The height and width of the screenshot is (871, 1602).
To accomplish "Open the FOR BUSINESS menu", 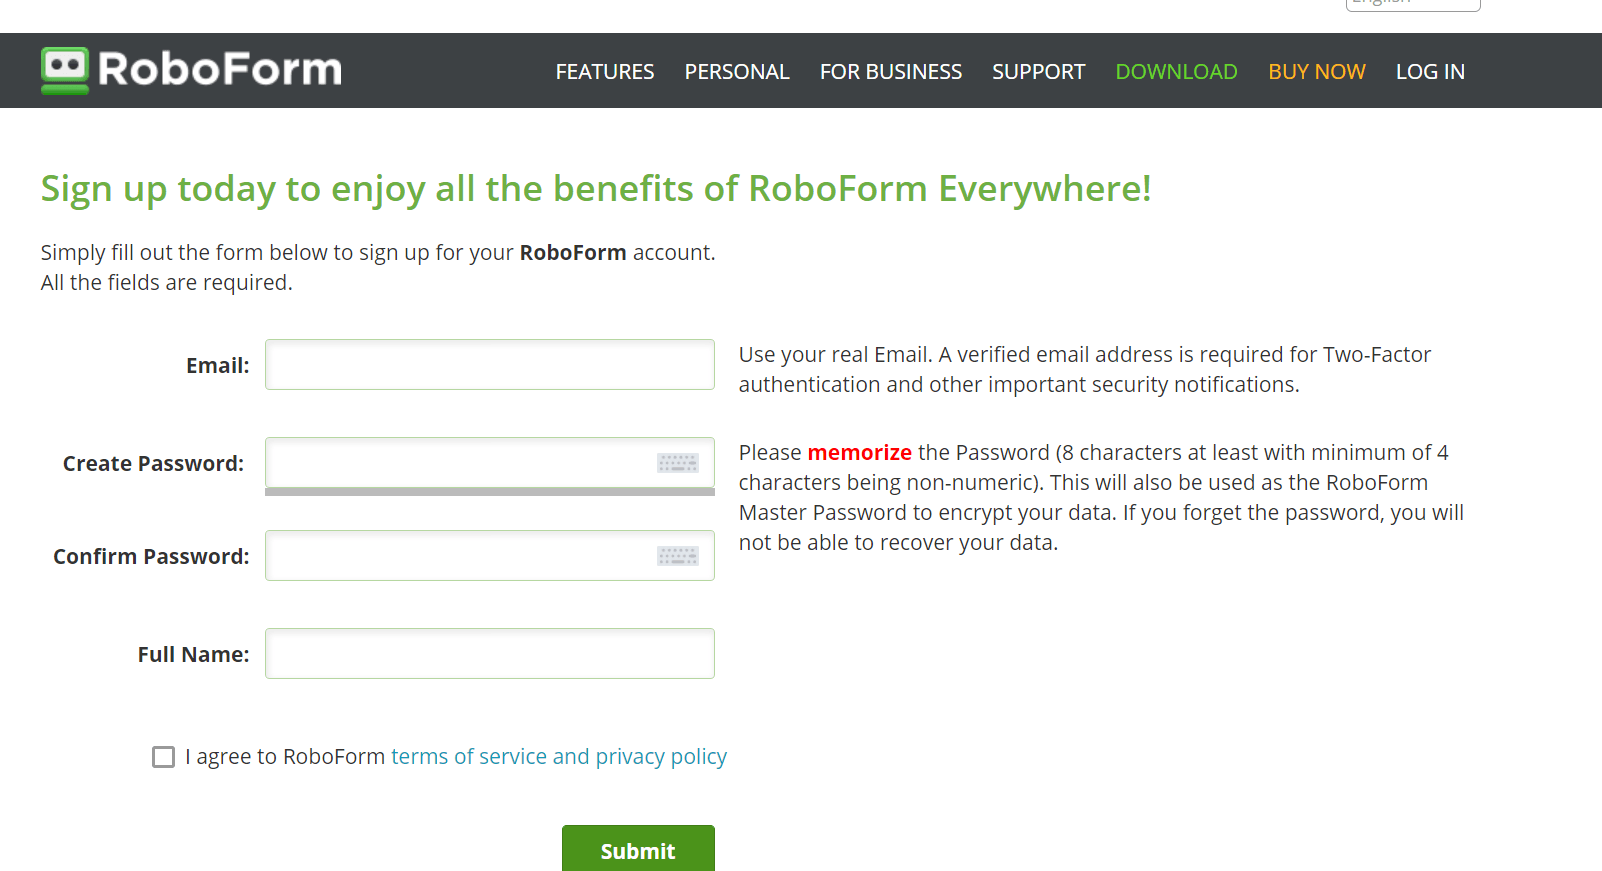I will tap(890, 71).
